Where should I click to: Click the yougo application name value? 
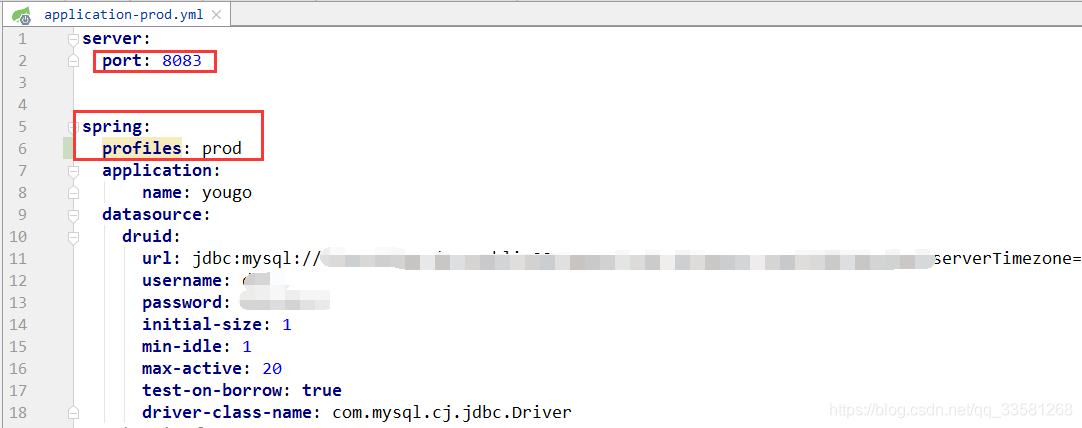pos(226,193)
